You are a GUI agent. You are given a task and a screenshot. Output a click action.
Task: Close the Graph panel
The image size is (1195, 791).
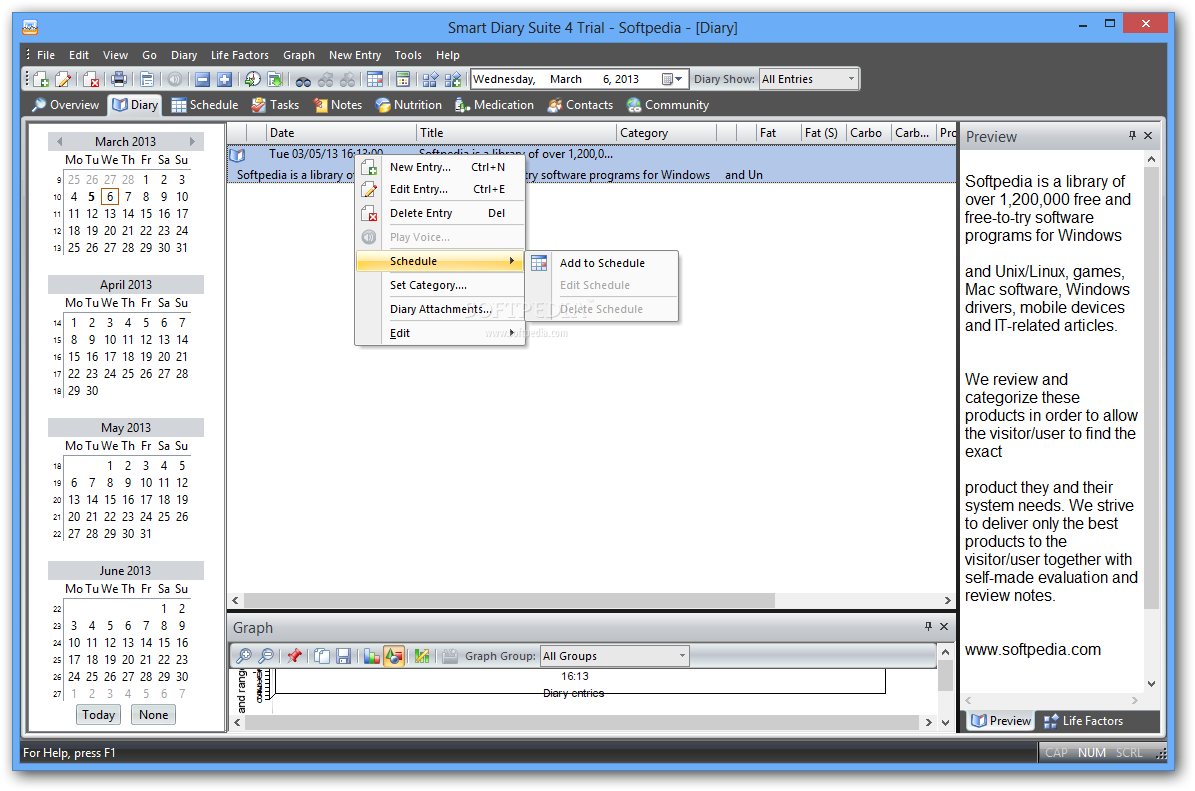point(944,626)
